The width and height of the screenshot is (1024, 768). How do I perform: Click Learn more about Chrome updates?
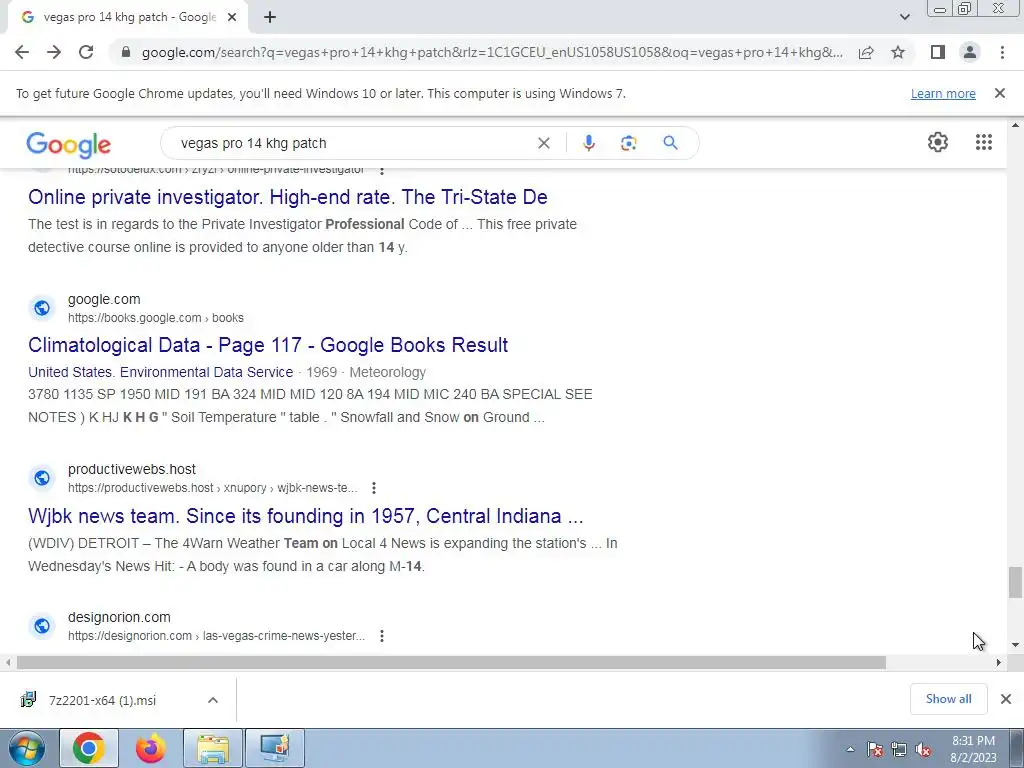click(x=943, y=93)
